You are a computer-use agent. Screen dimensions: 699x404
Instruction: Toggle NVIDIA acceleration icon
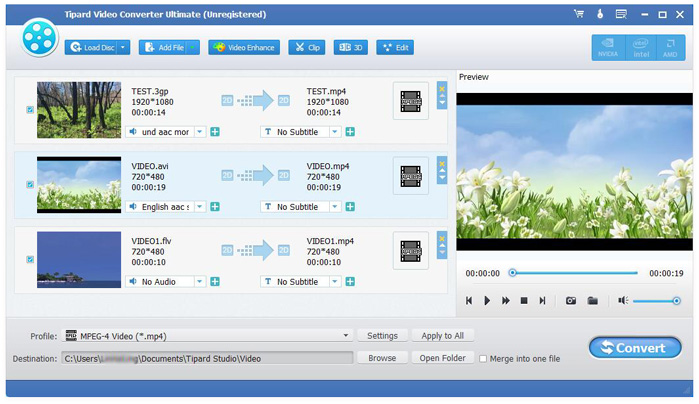[x=608, y=48]
